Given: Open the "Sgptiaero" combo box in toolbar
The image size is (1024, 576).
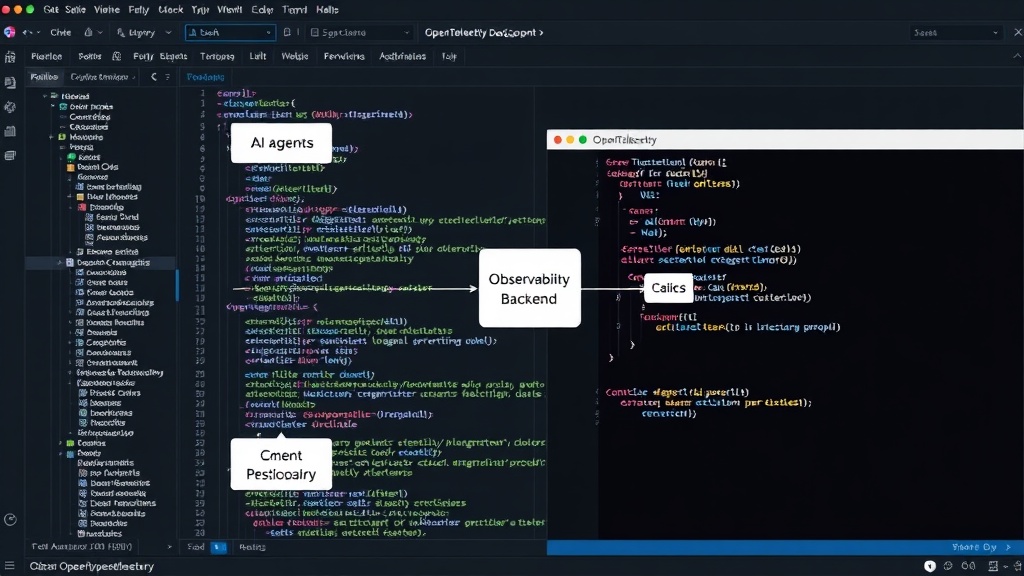Looking at the screenshot, I should (x=360, y=32).
